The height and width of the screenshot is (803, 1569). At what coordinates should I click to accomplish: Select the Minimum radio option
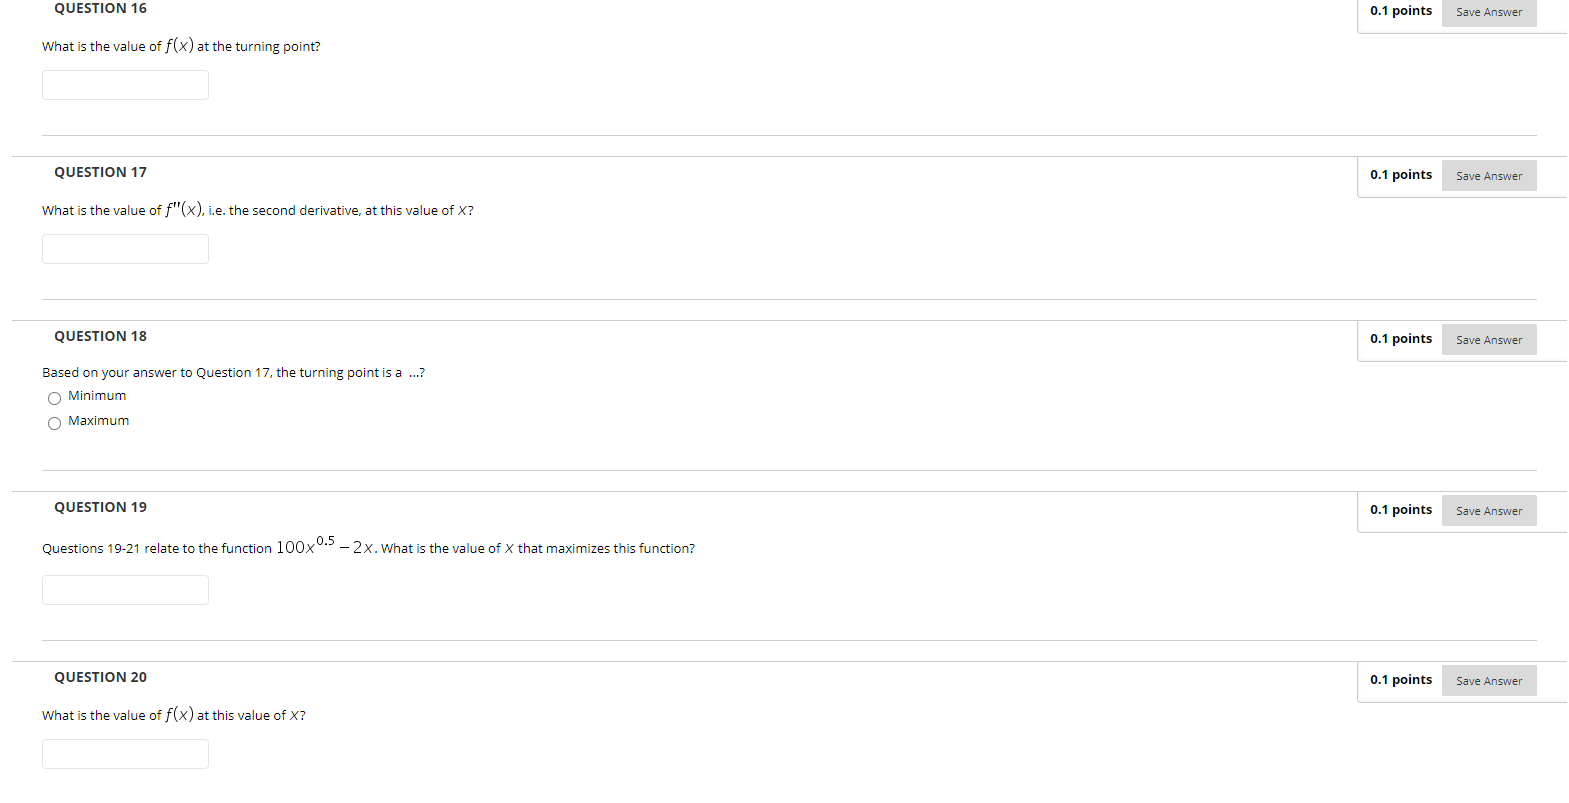coord(54,398)
